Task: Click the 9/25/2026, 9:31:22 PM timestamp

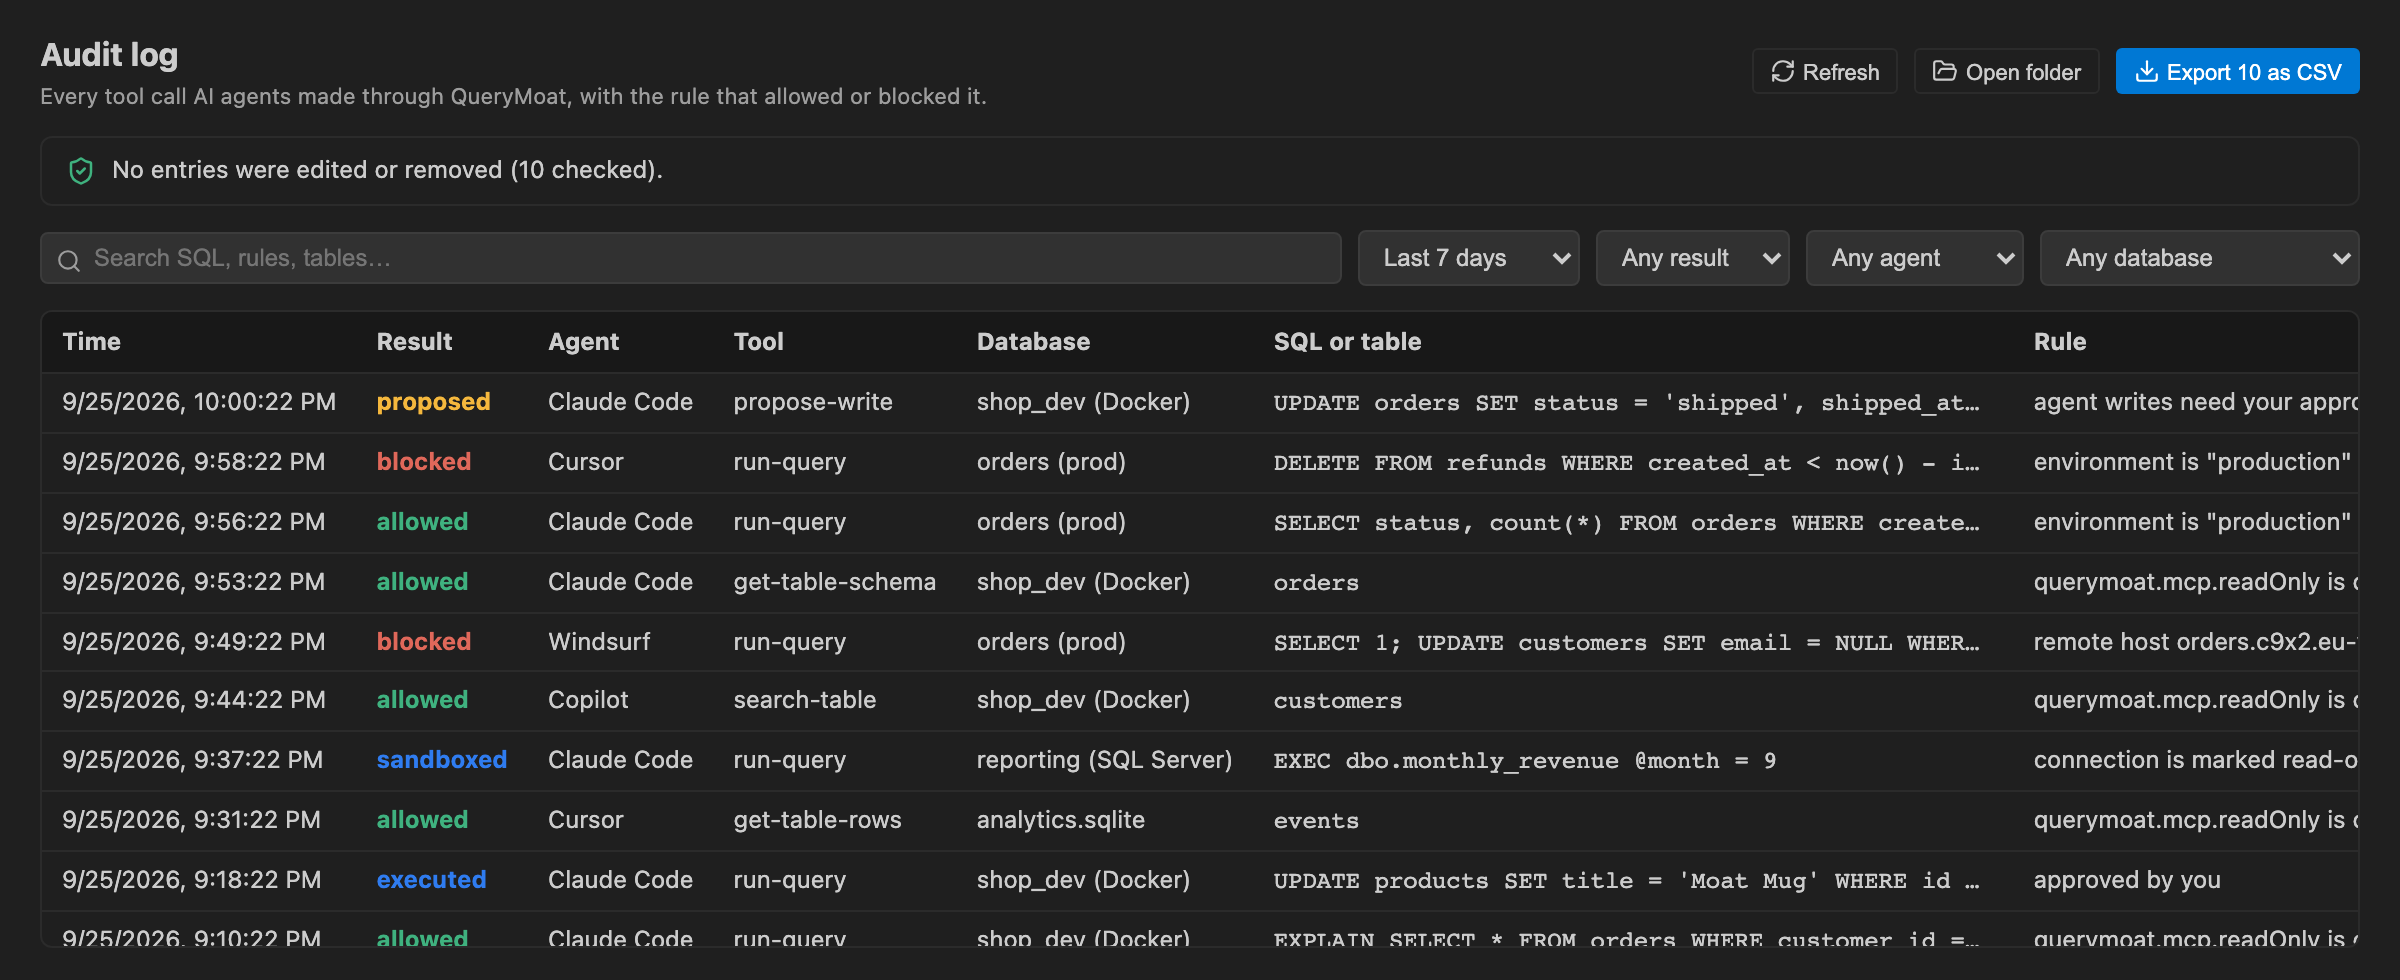Action: pyautogui.click(x=191, y=820)
